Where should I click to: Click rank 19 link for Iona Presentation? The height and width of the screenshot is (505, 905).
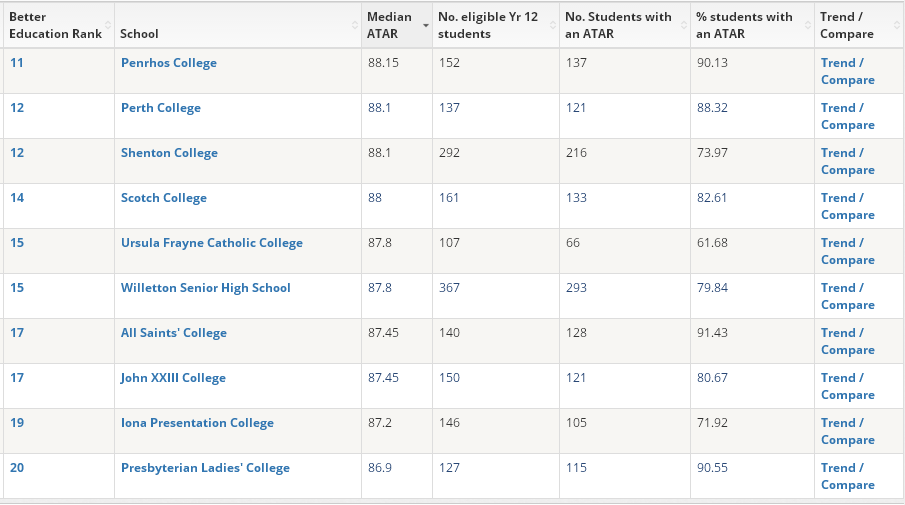(x=17, y=423)
